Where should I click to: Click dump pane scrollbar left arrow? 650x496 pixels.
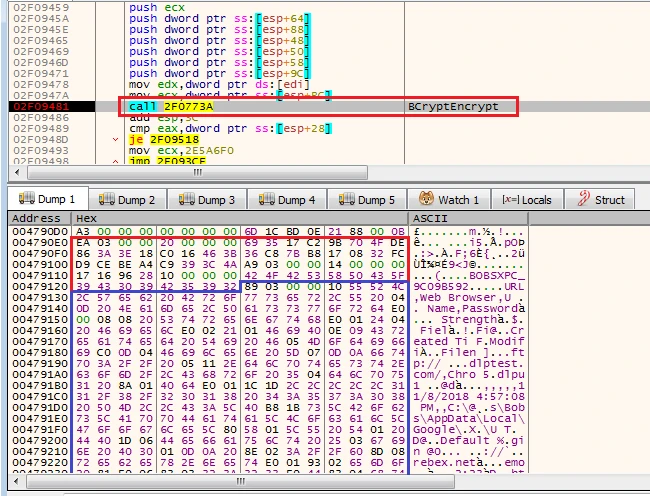17,481
